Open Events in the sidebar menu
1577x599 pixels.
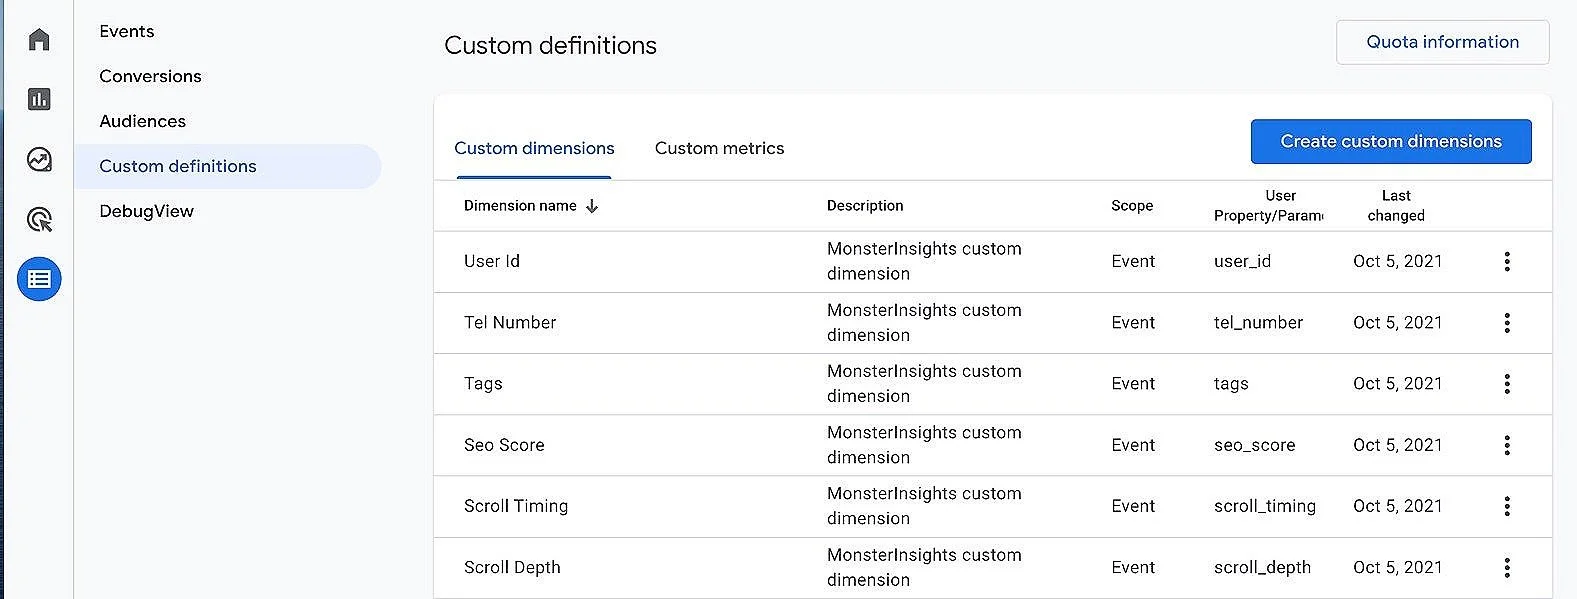click(127, 31)
